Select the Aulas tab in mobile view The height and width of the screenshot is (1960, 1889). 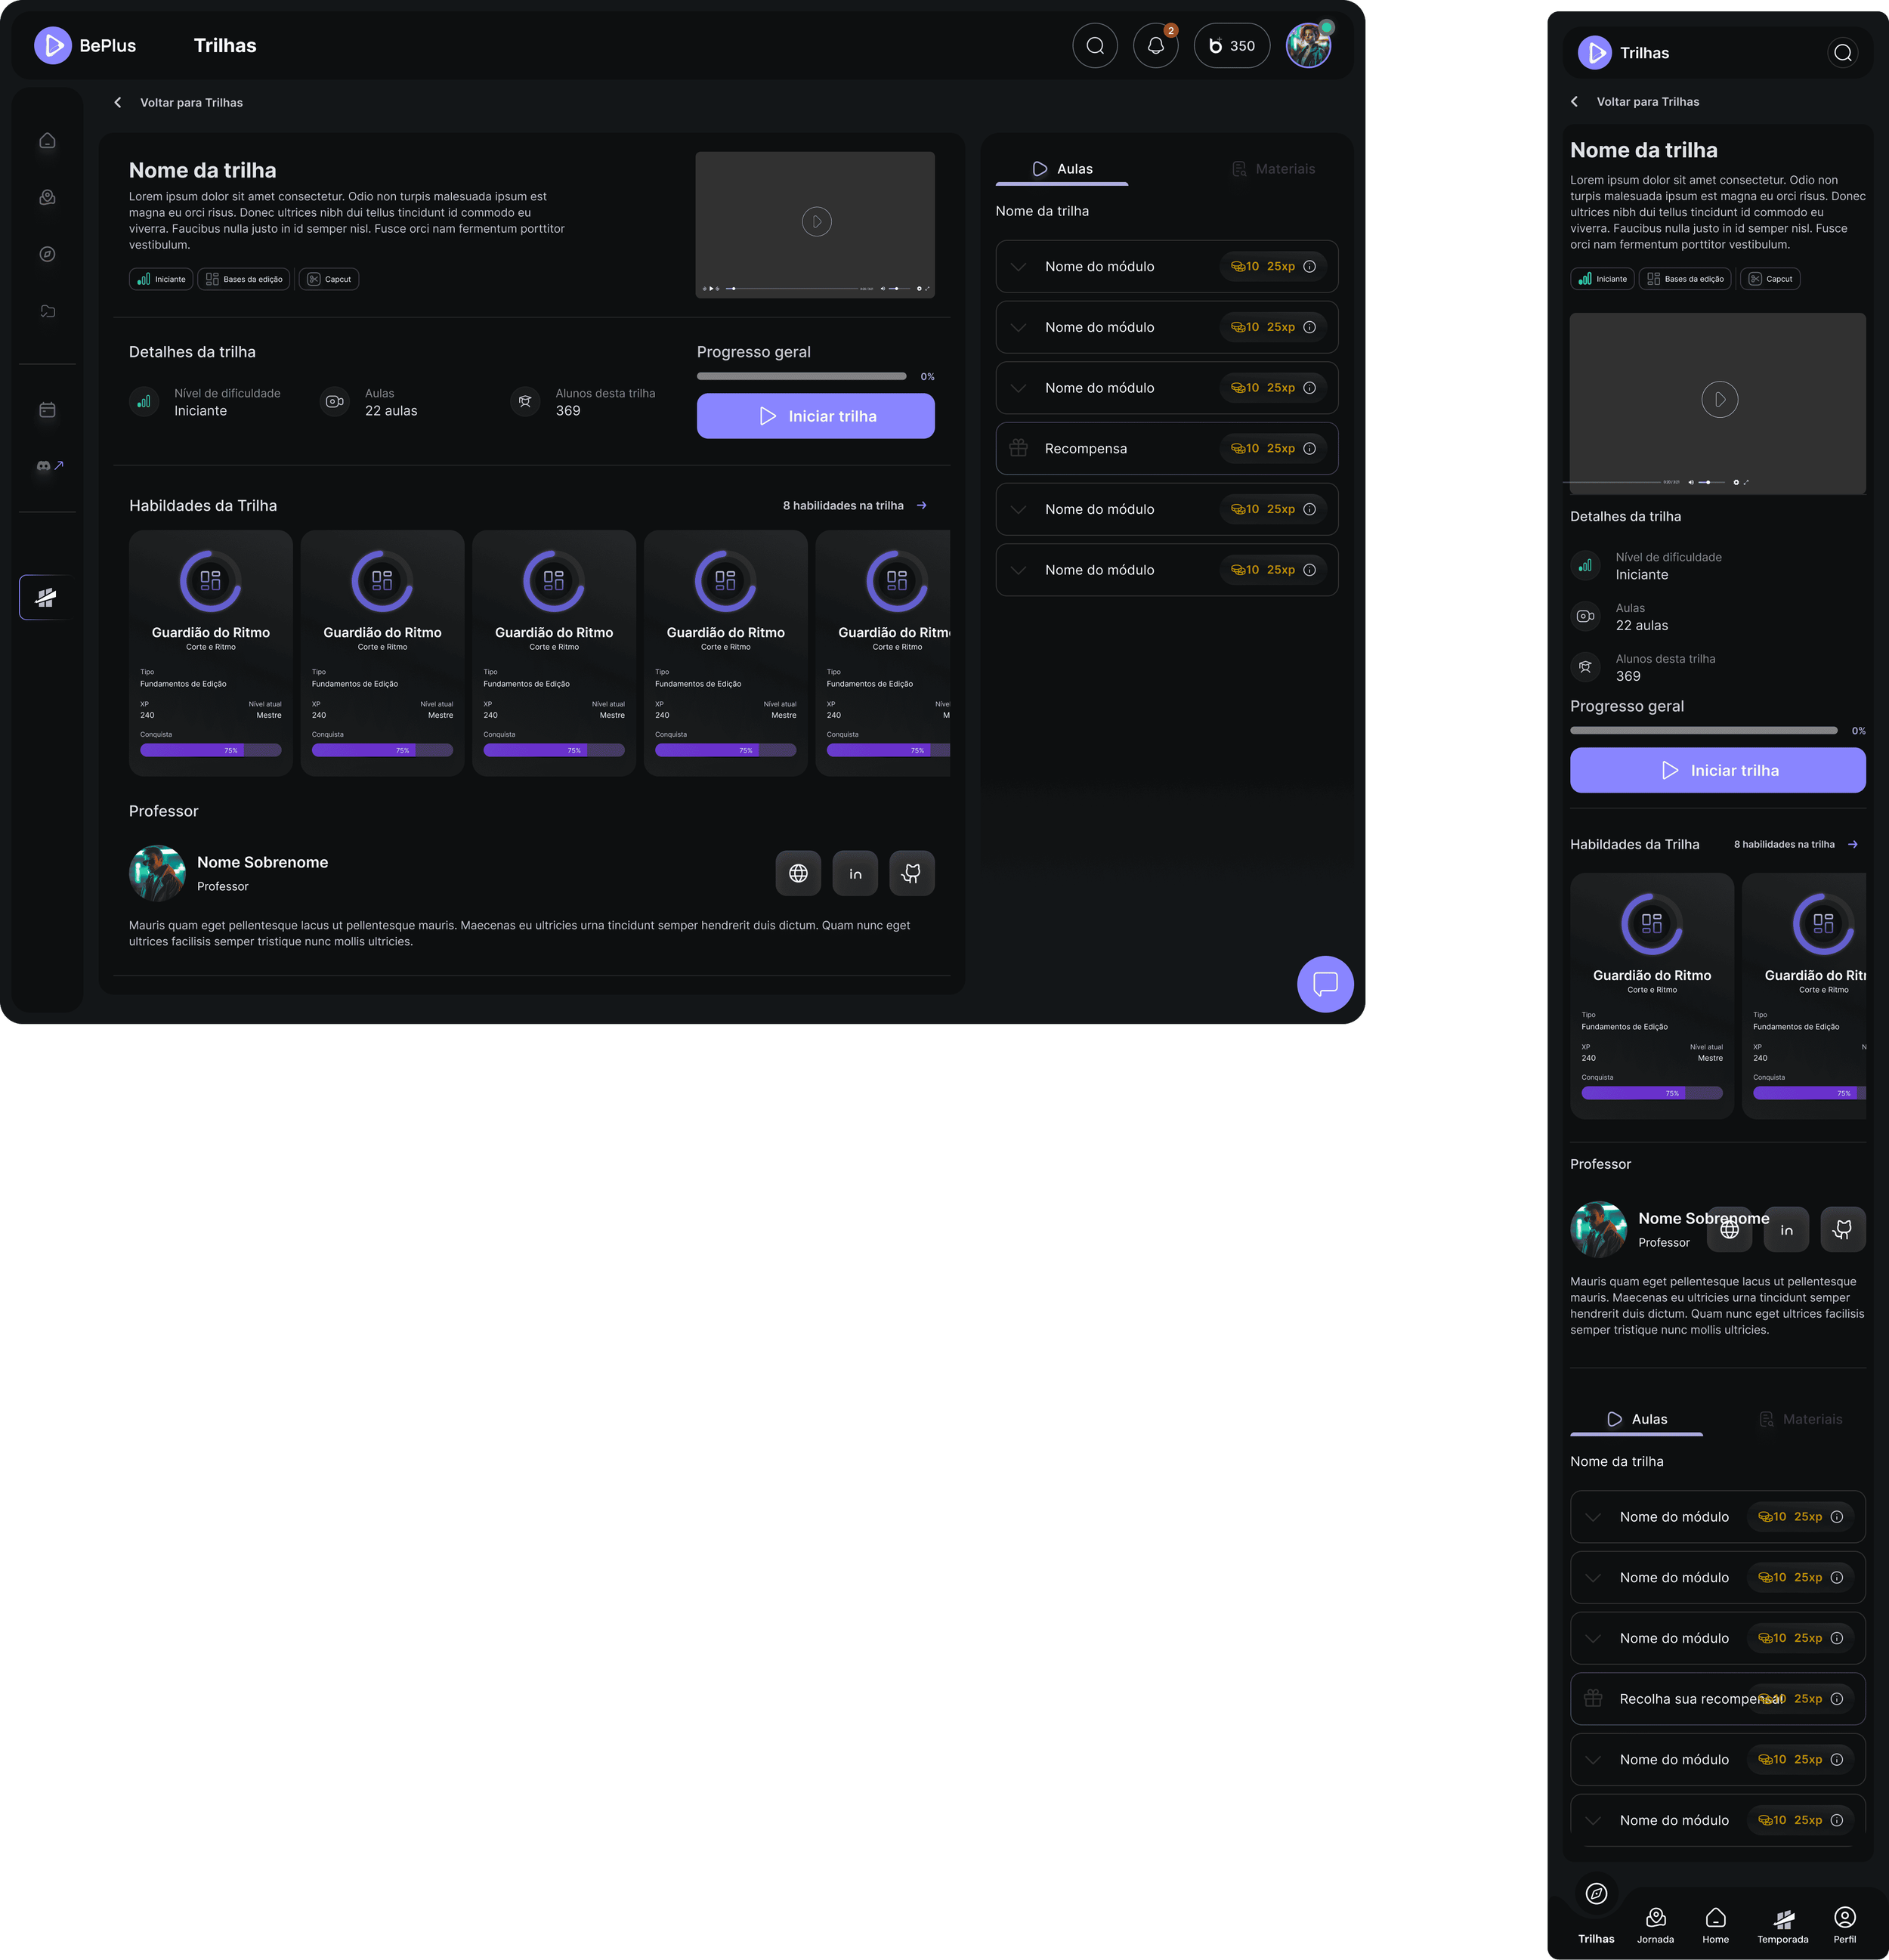1636,1419
